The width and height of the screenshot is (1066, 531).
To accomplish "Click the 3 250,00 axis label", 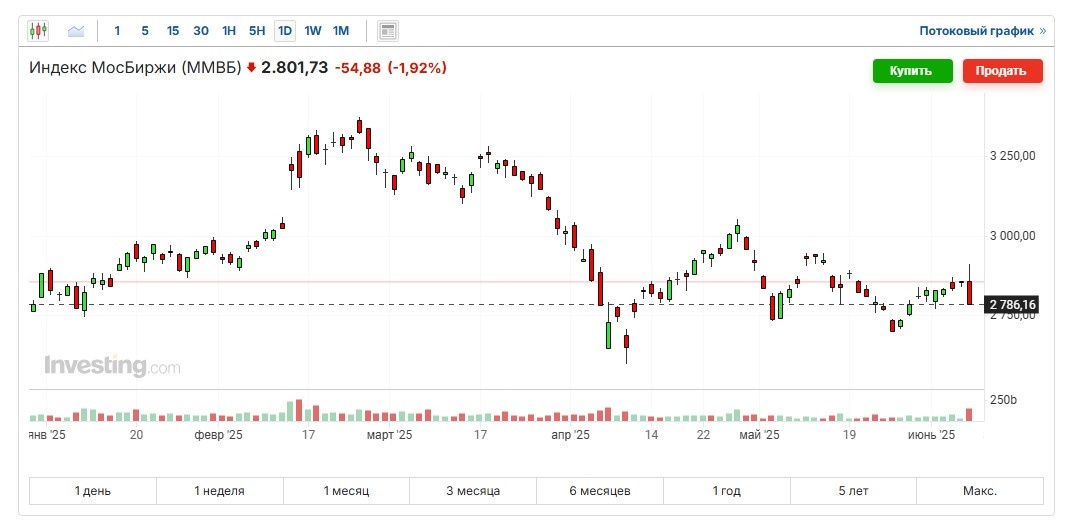I will pyautogui.click(x=1012, y=156).
